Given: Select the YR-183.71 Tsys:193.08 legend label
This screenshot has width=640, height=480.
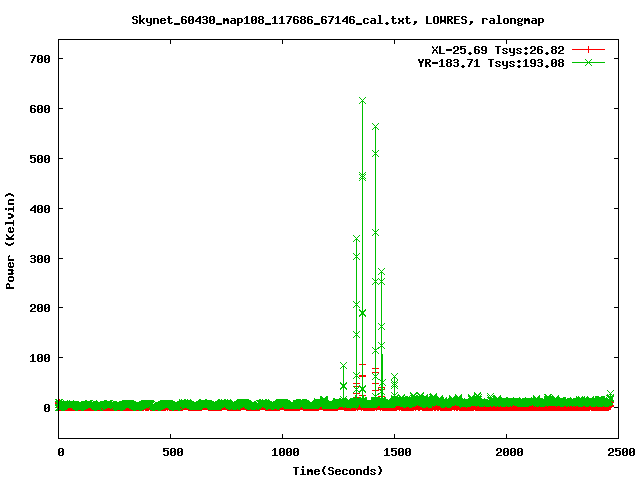Looking at the screenshot, I should 491,63.
